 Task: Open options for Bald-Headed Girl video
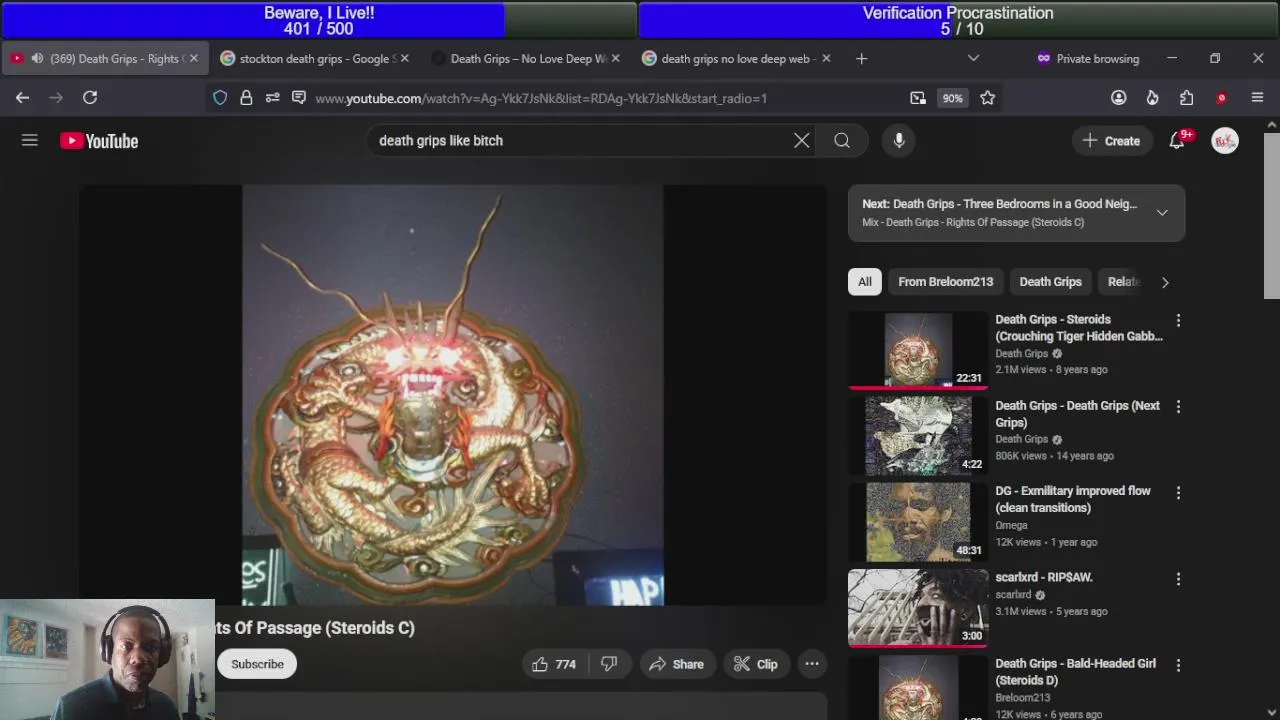click(1178, 665)
